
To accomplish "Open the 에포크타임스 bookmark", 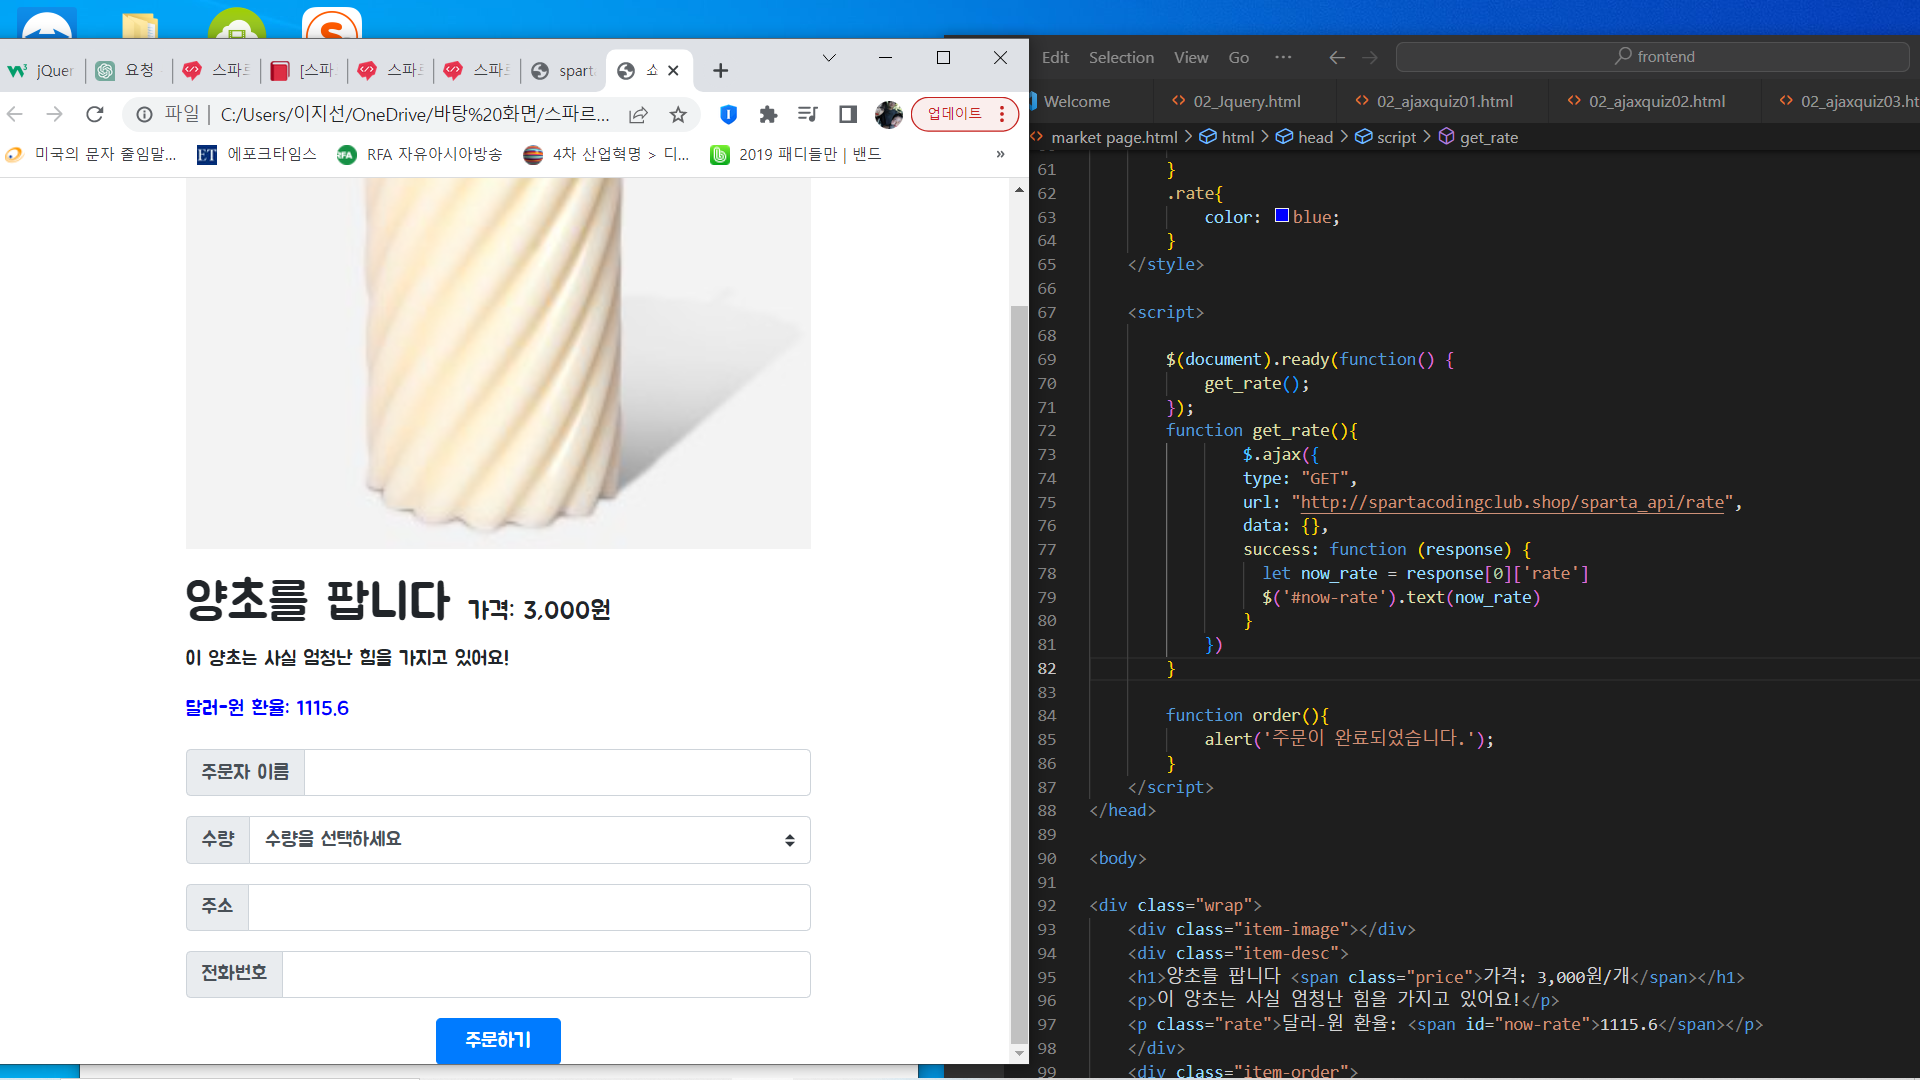I will (x=257, y=154).
